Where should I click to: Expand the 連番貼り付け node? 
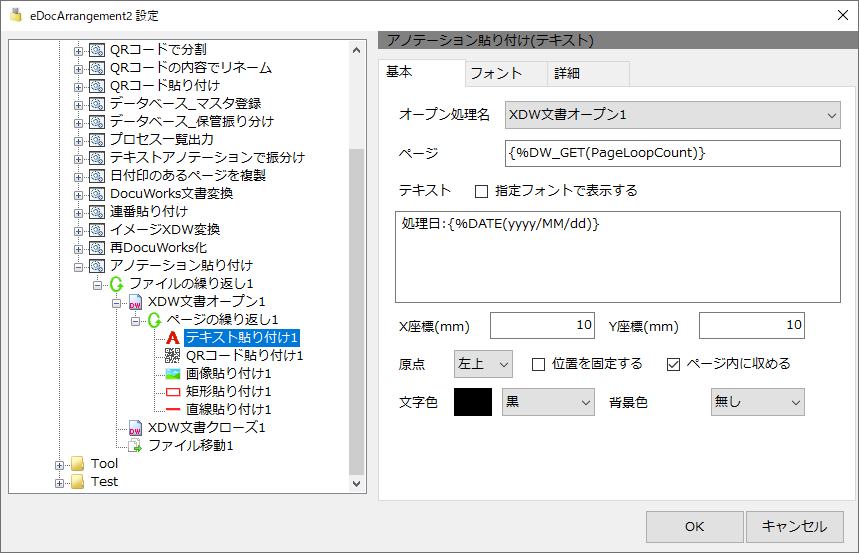coord(78,213)
